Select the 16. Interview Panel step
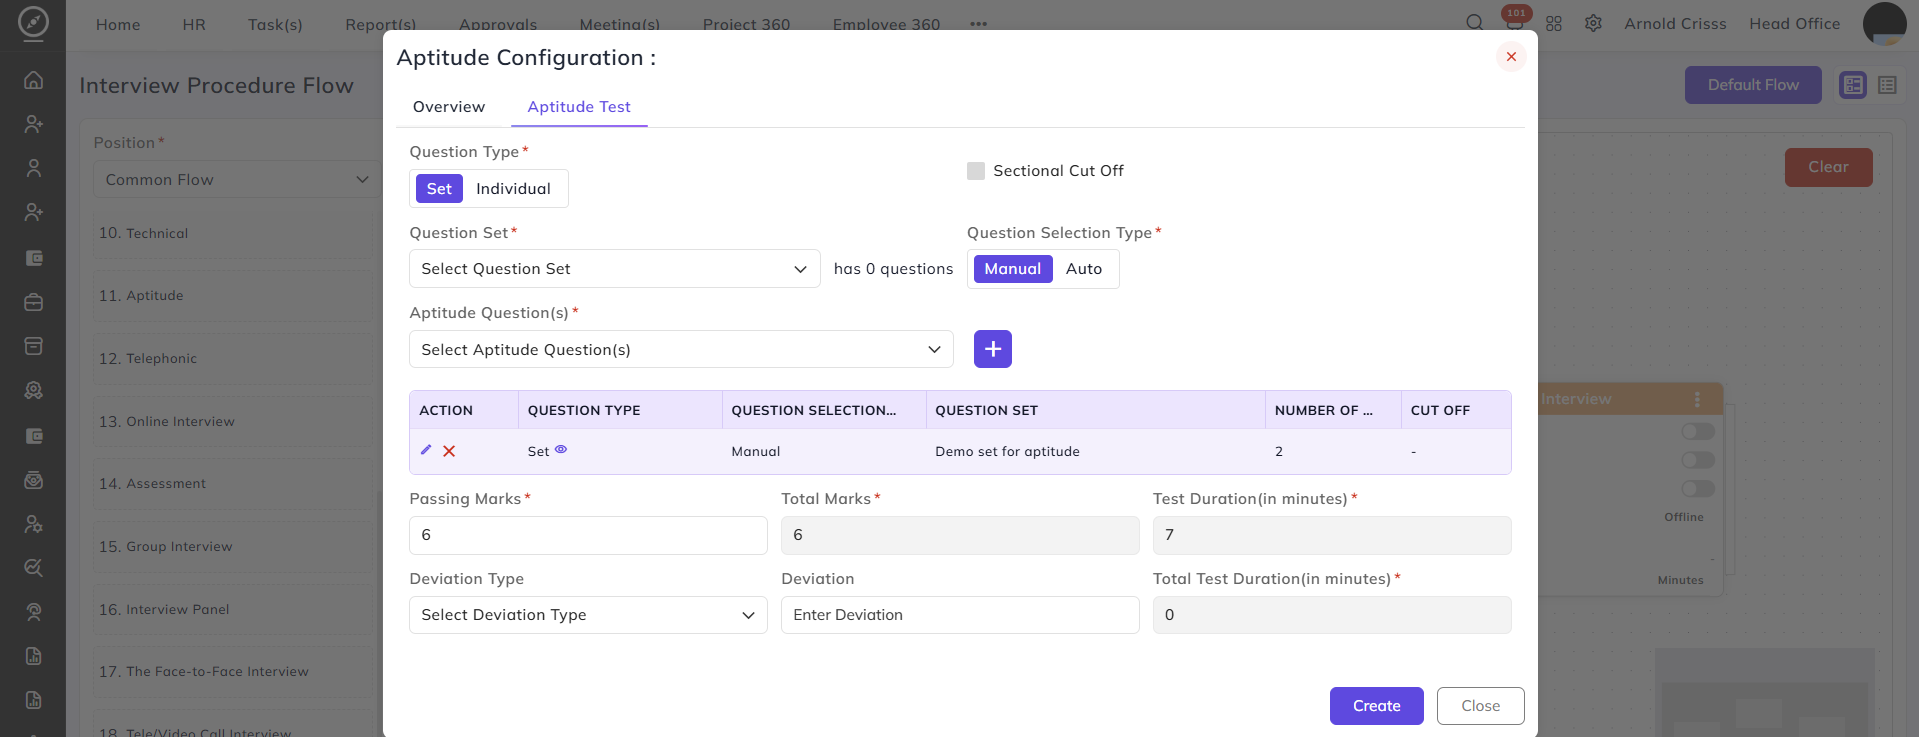The image size is (1919, 737). click(x=234, y=610)
